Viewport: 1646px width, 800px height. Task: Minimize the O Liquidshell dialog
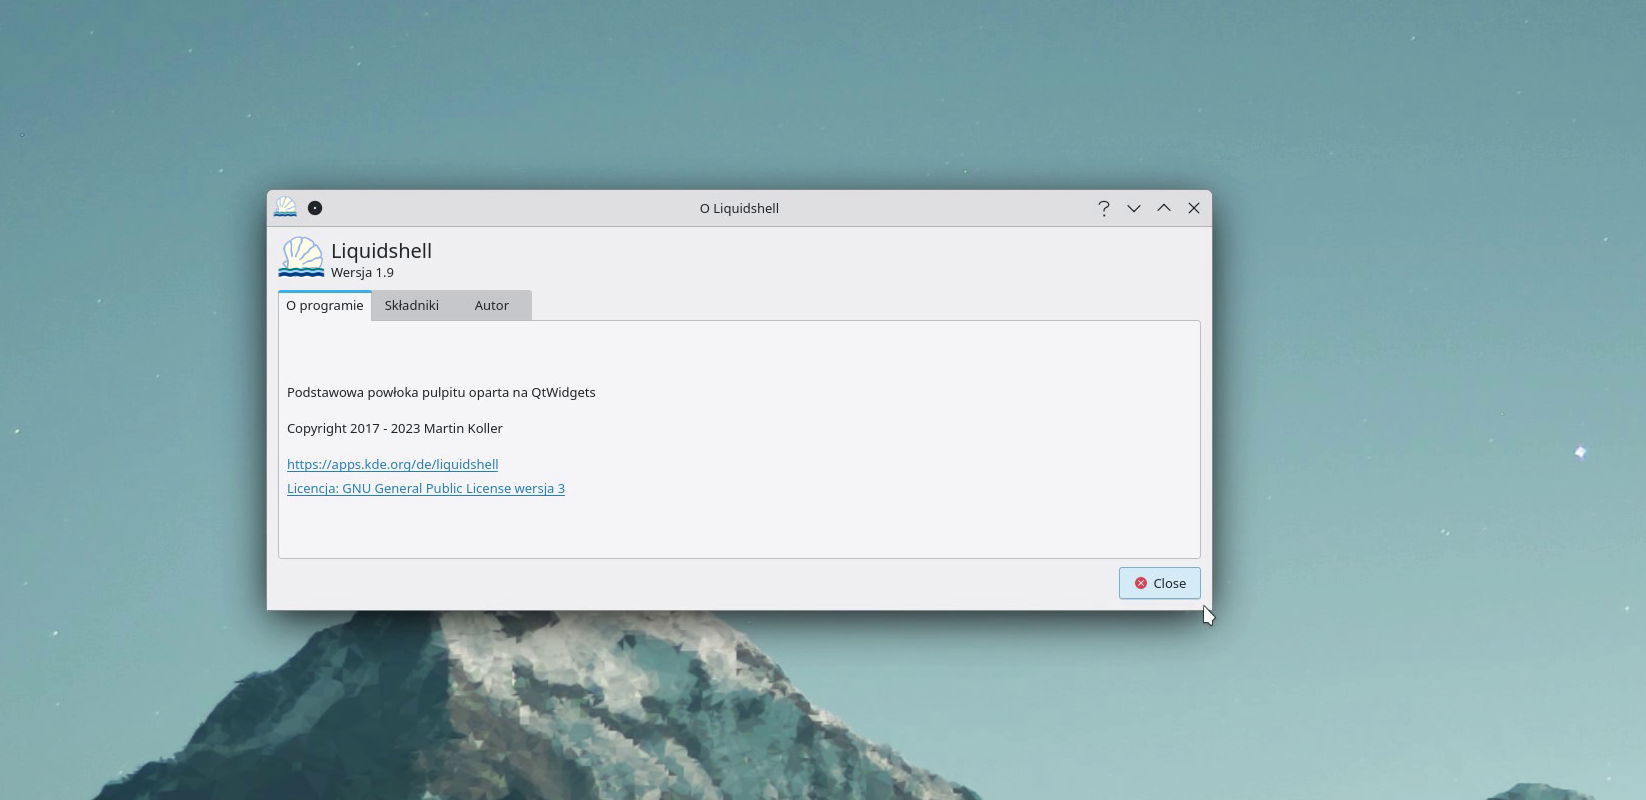point(1134,208)
